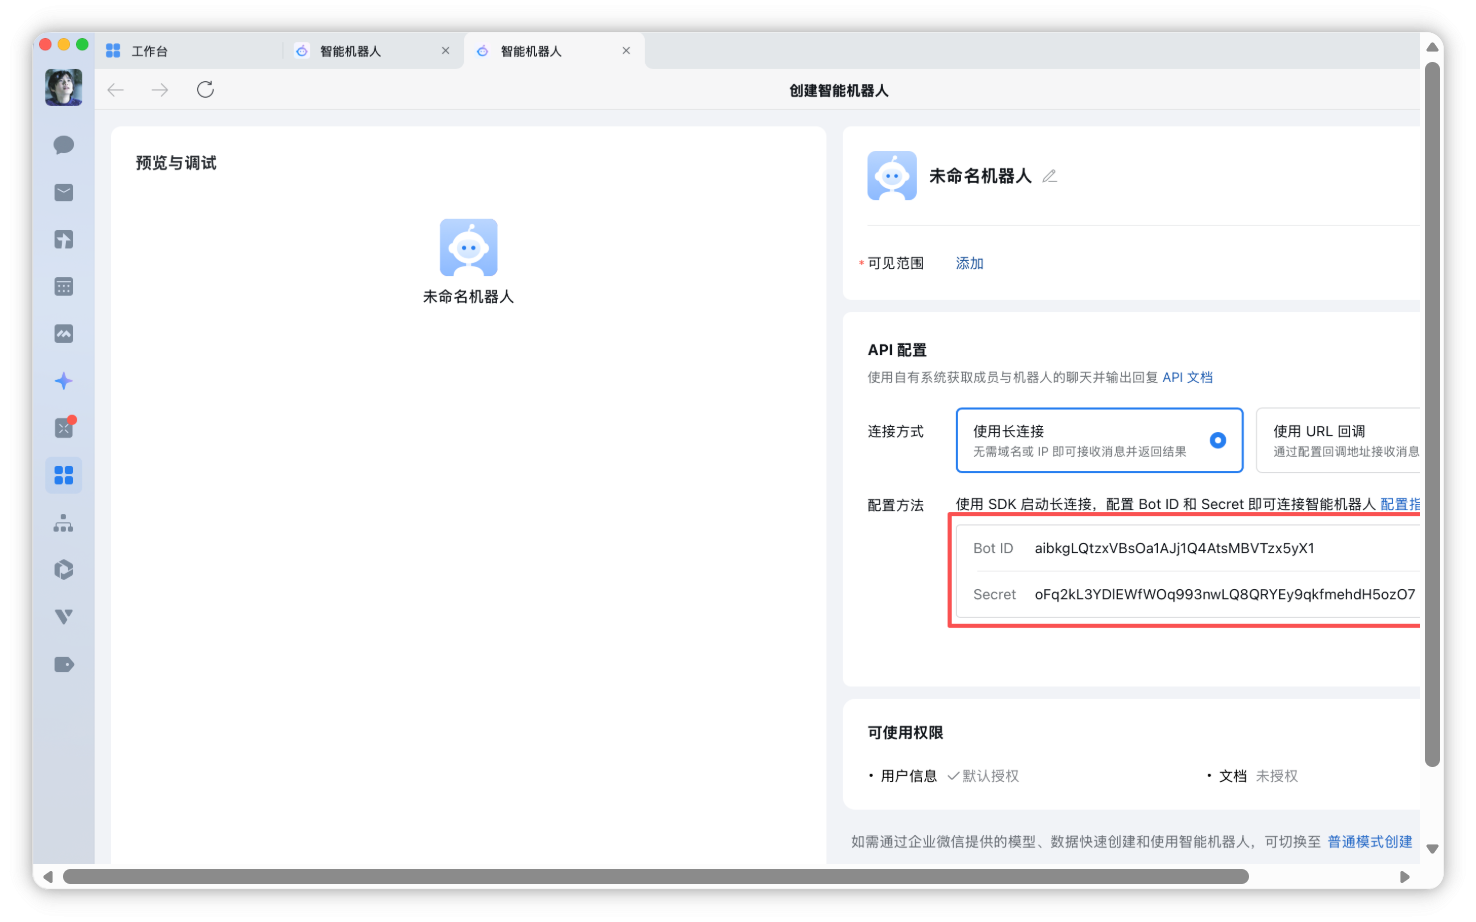1476x922 pixels.
Task: Open the 配置指引 link
Action: 1401,504
